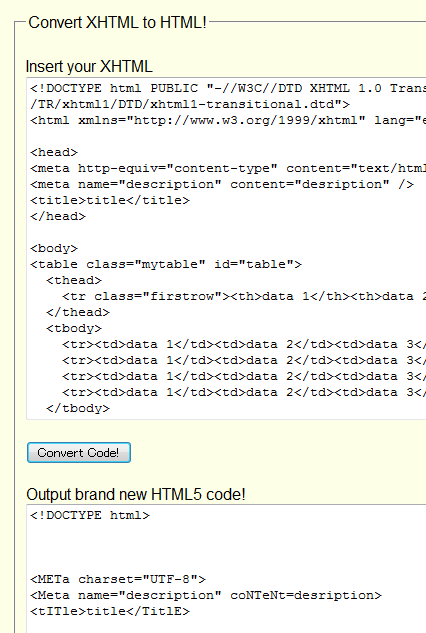The height and width of the screenshot is (633, 426).
Task: Click the meta http-equiv line in input
Action: click(228, 168)
